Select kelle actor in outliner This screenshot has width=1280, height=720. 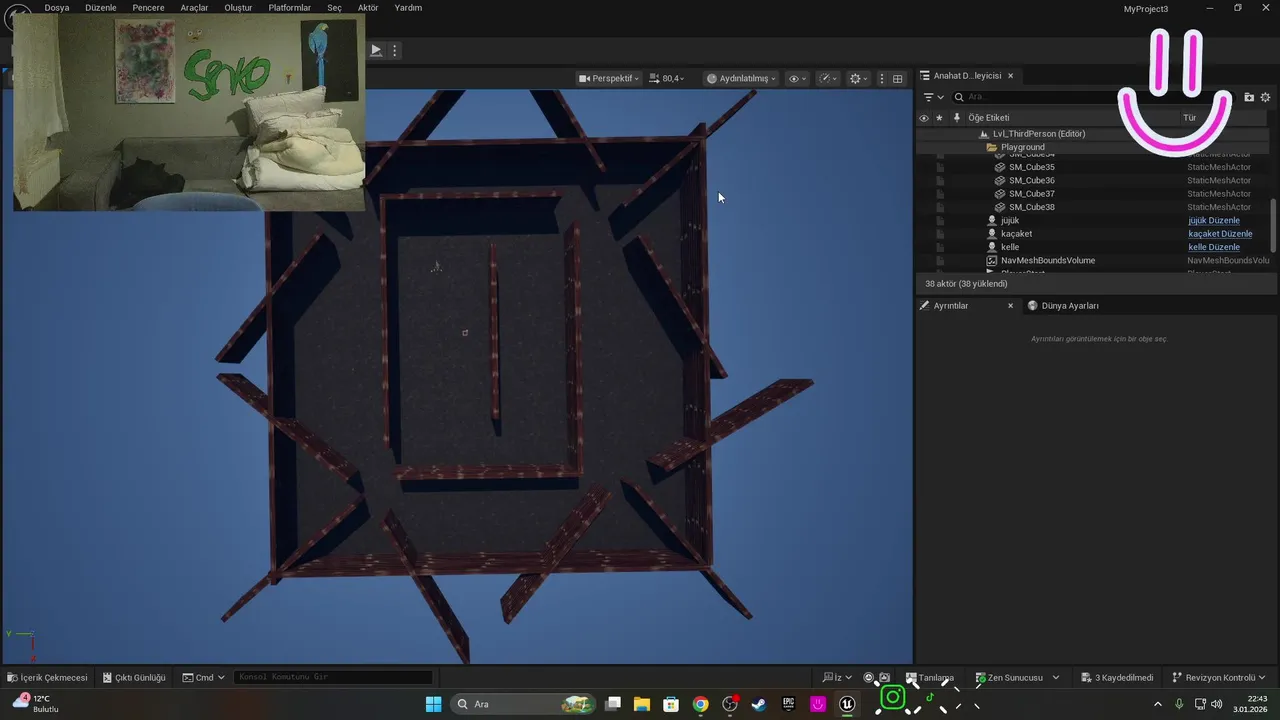1010,247
